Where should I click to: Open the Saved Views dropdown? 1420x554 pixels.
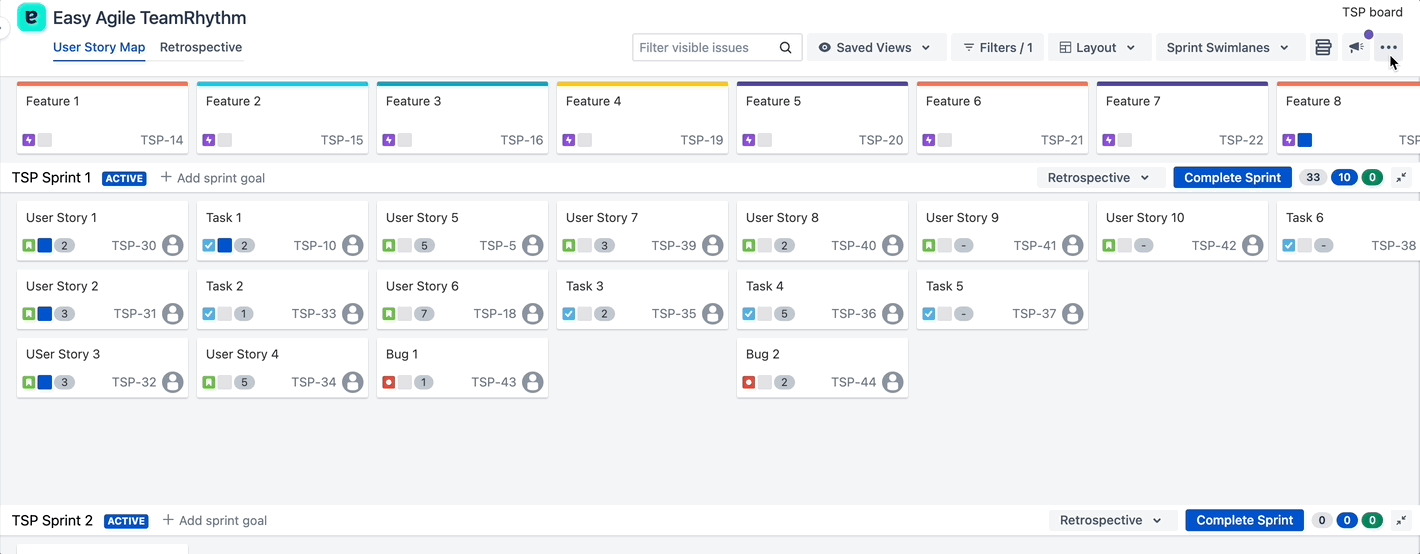tap(875, 47)
